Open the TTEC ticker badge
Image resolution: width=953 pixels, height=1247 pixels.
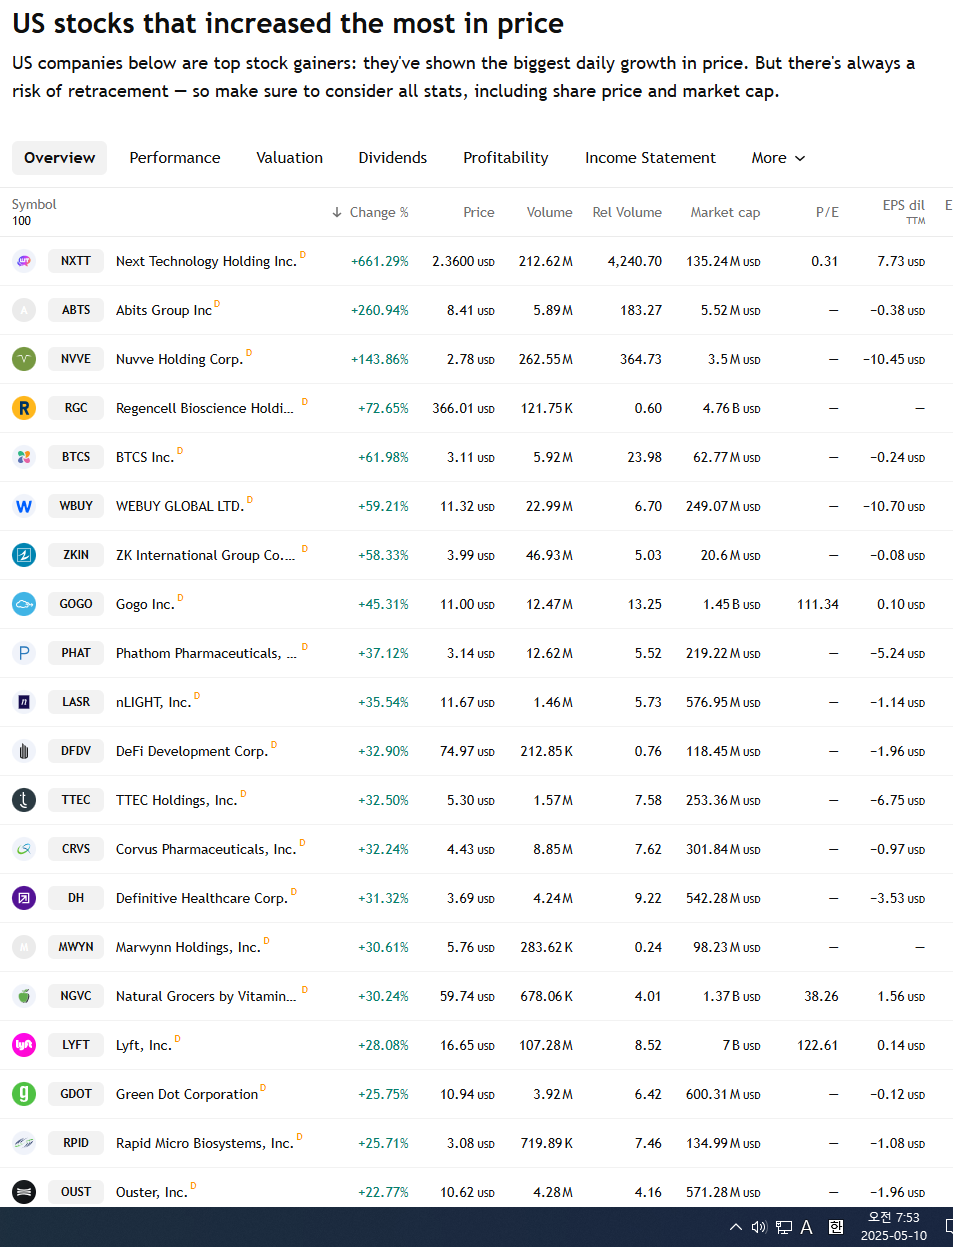click(x=76, y=800)
